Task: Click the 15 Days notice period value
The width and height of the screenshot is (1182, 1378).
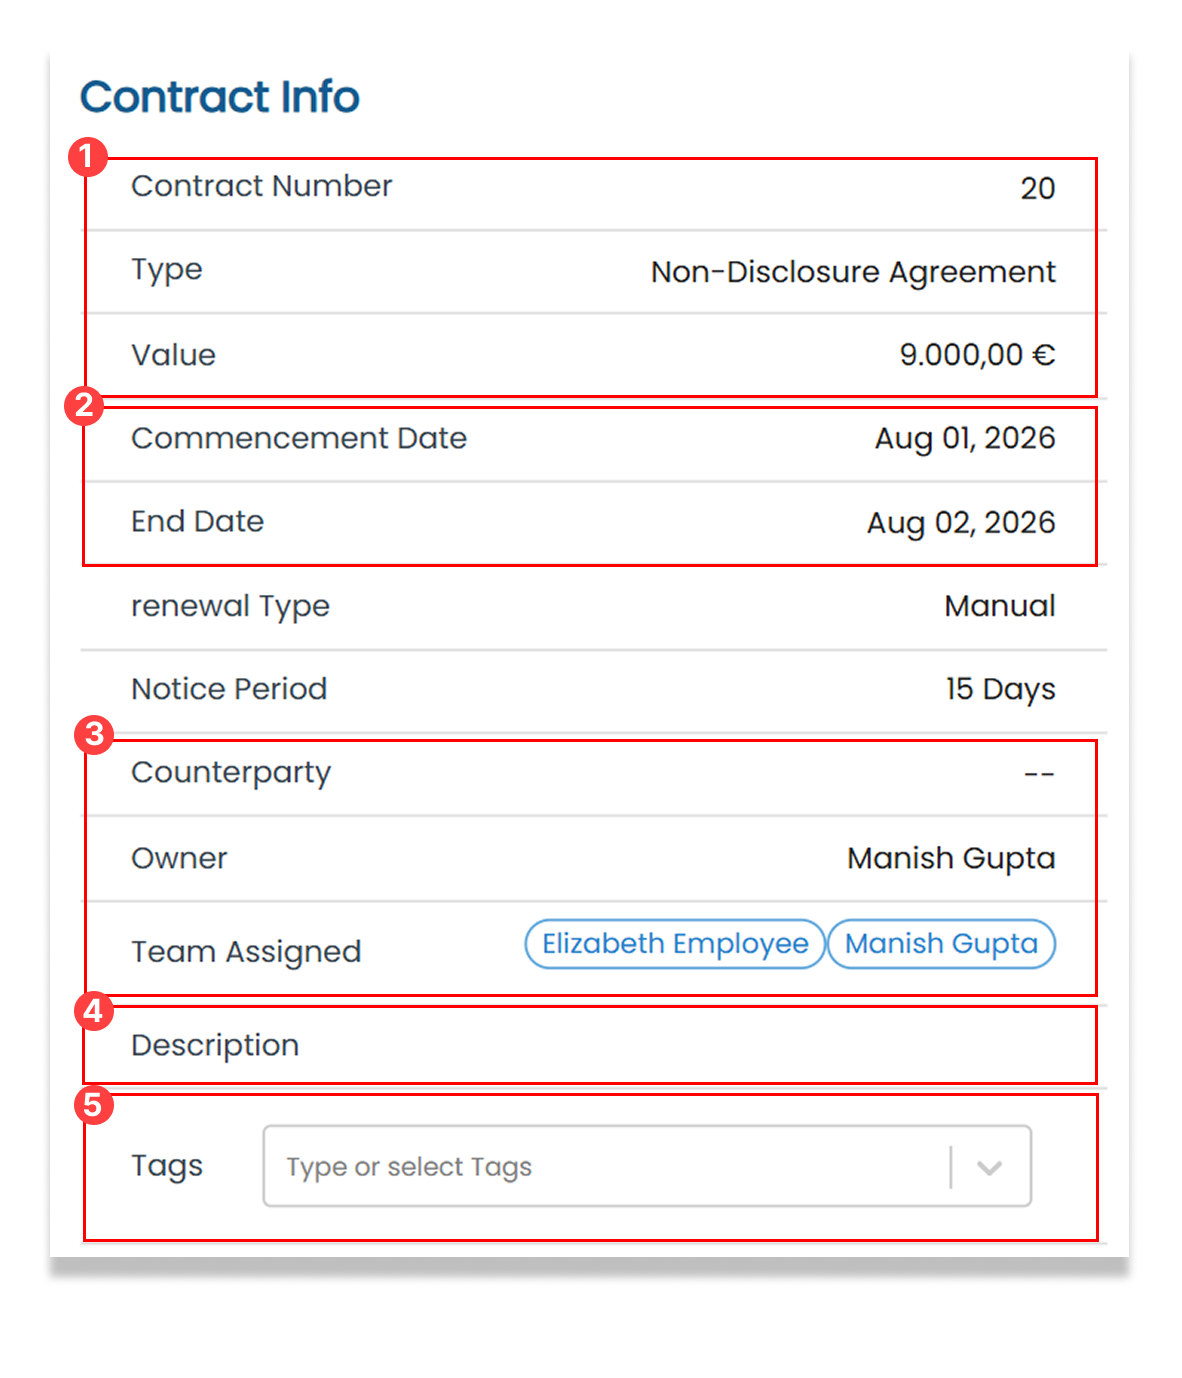Action: 1001,689
